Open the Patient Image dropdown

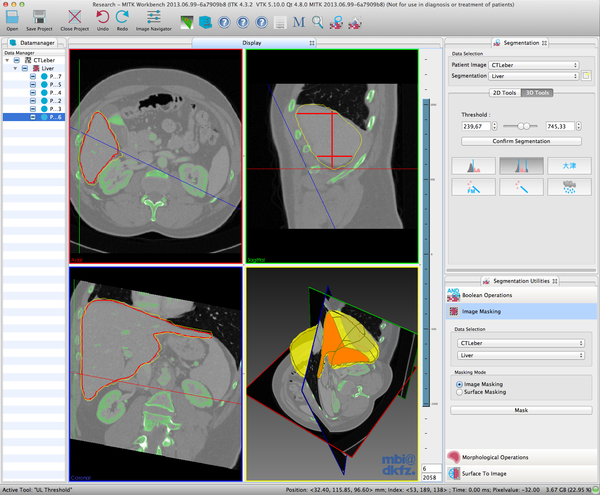[x=534, y=65]
